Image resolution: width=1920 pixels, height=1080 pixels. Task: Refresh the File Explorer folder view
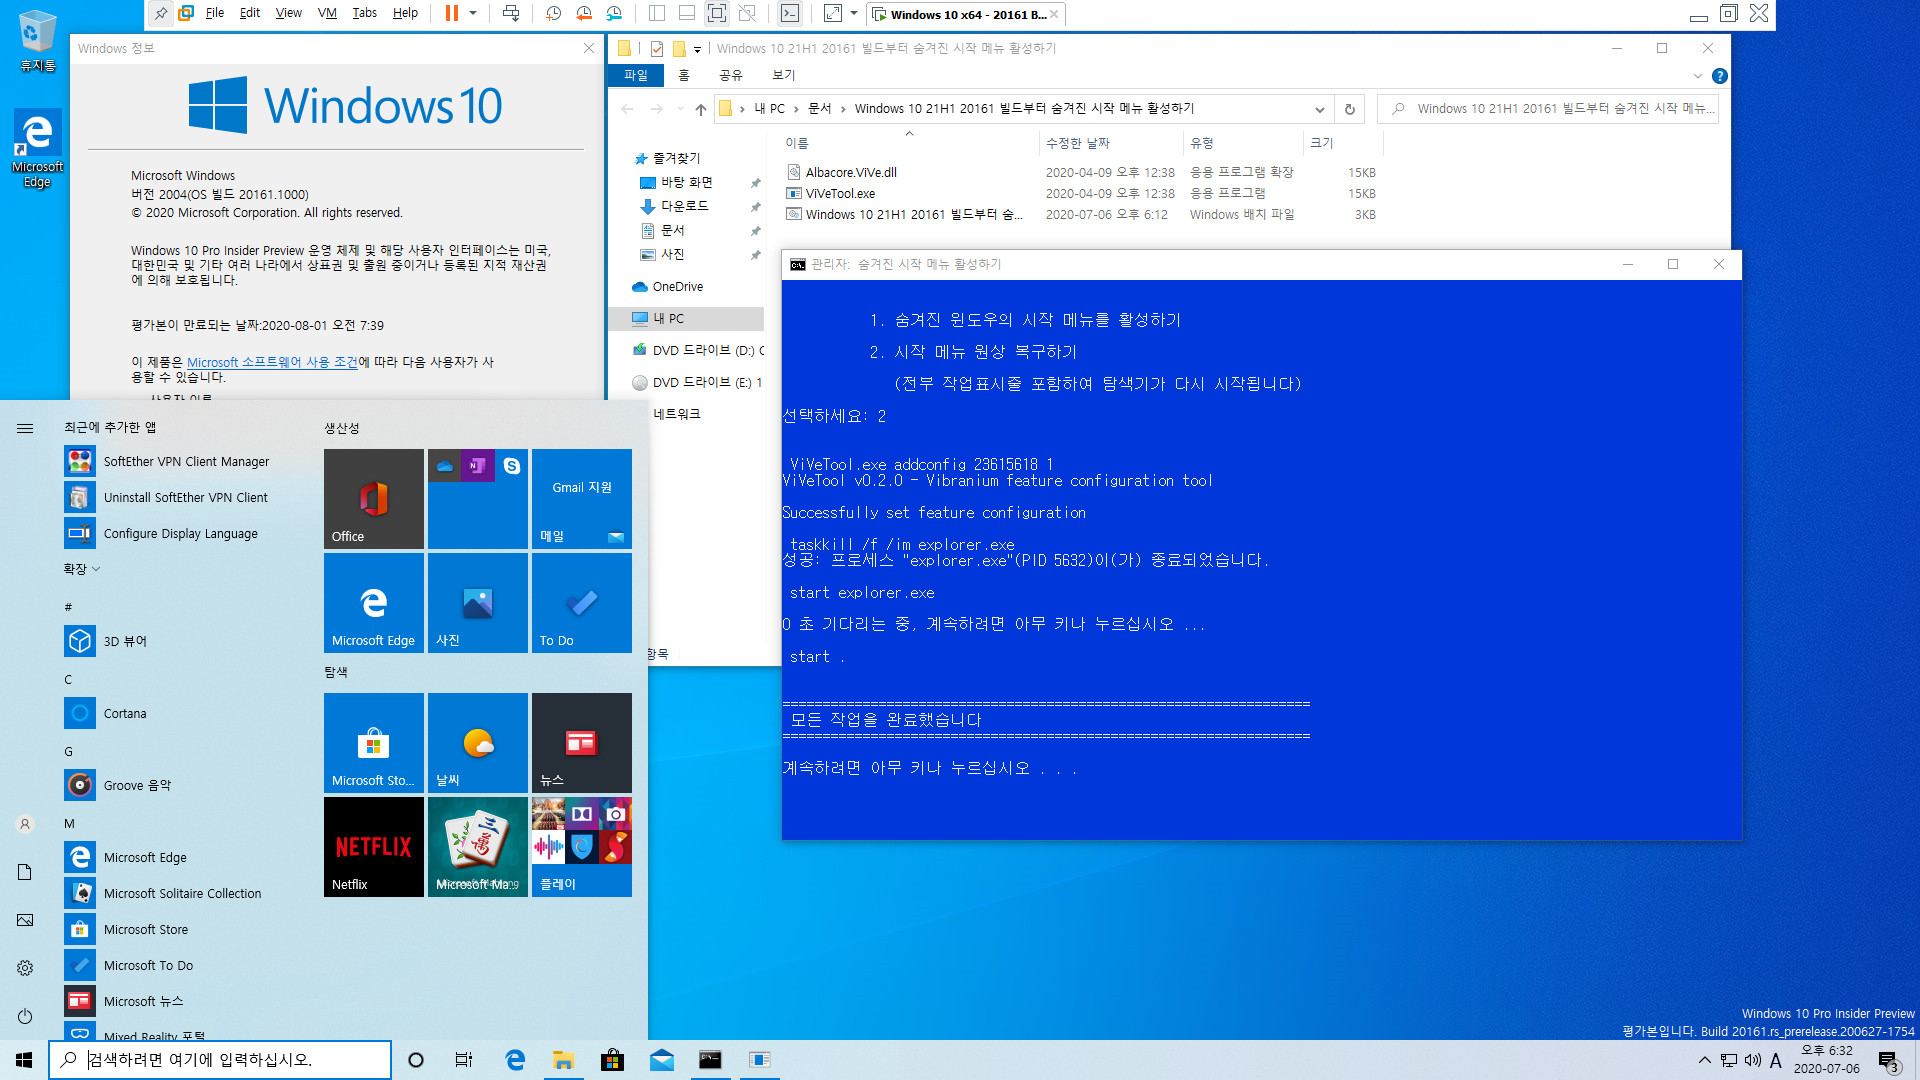pyautogui.click(x=1350, y=109)
